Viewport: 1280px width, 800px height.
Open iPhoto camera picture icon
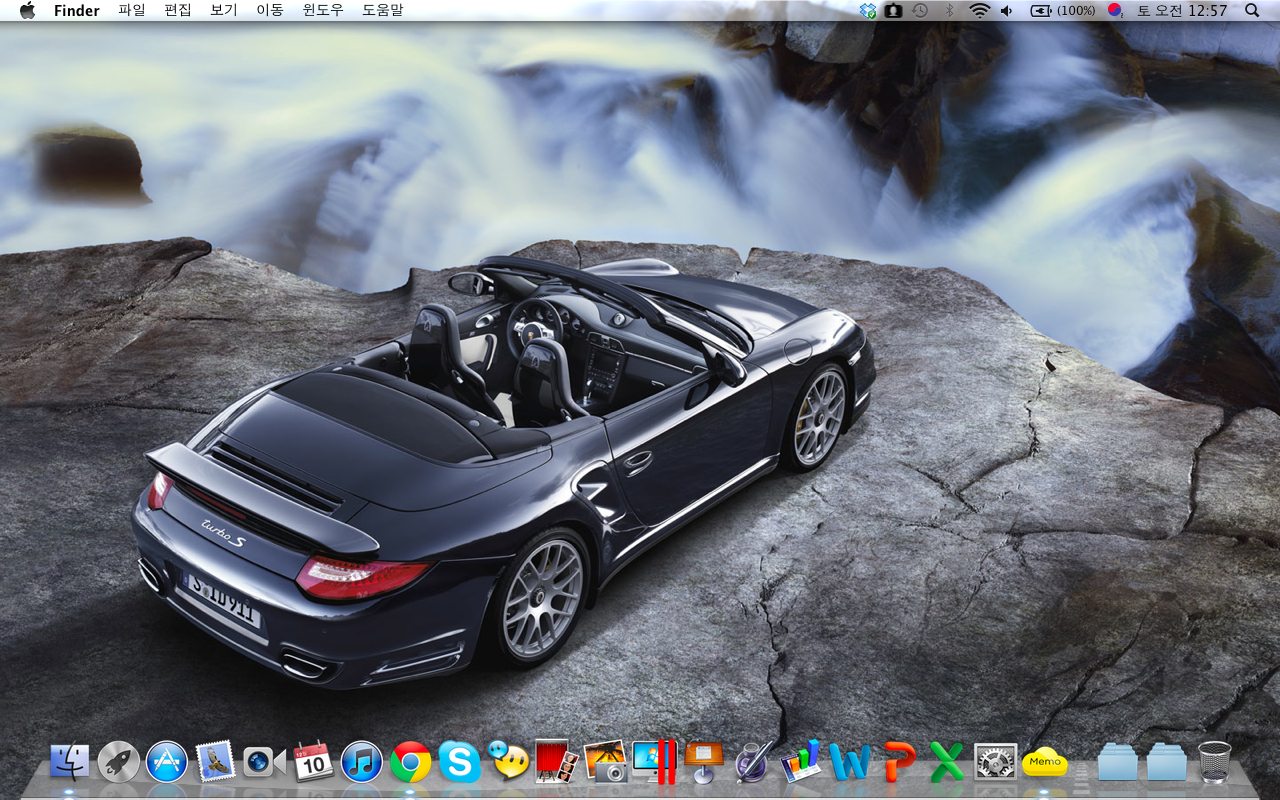pyautogui.click(x=605, y=762)
